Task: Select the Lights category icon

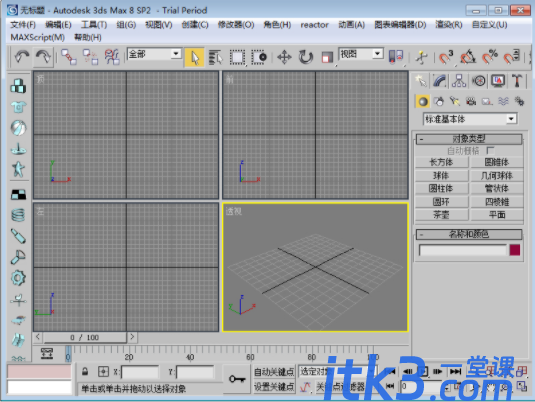Action: (455, 101)
